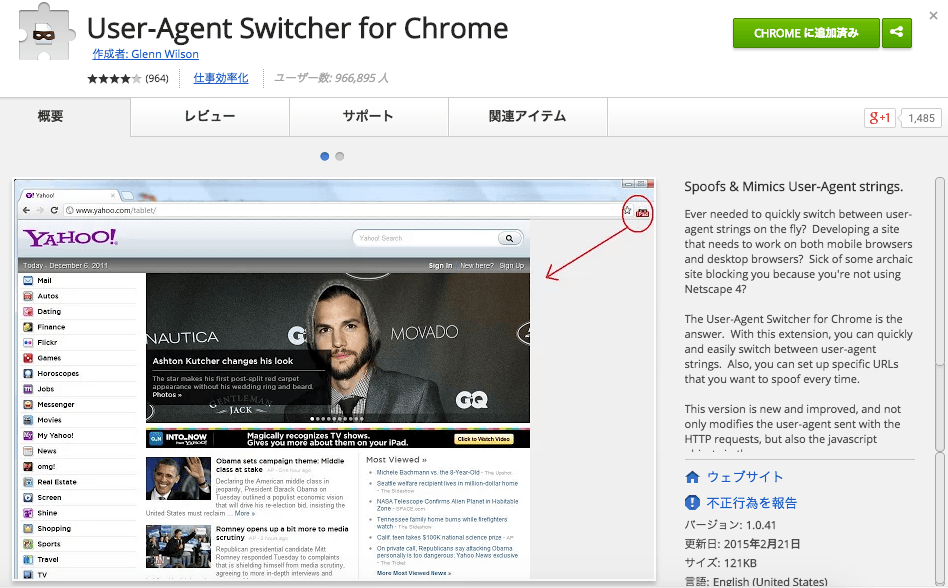Switch to the サポート tab
The height and width of the screenshot is (588, 948).
coord(368,116)
